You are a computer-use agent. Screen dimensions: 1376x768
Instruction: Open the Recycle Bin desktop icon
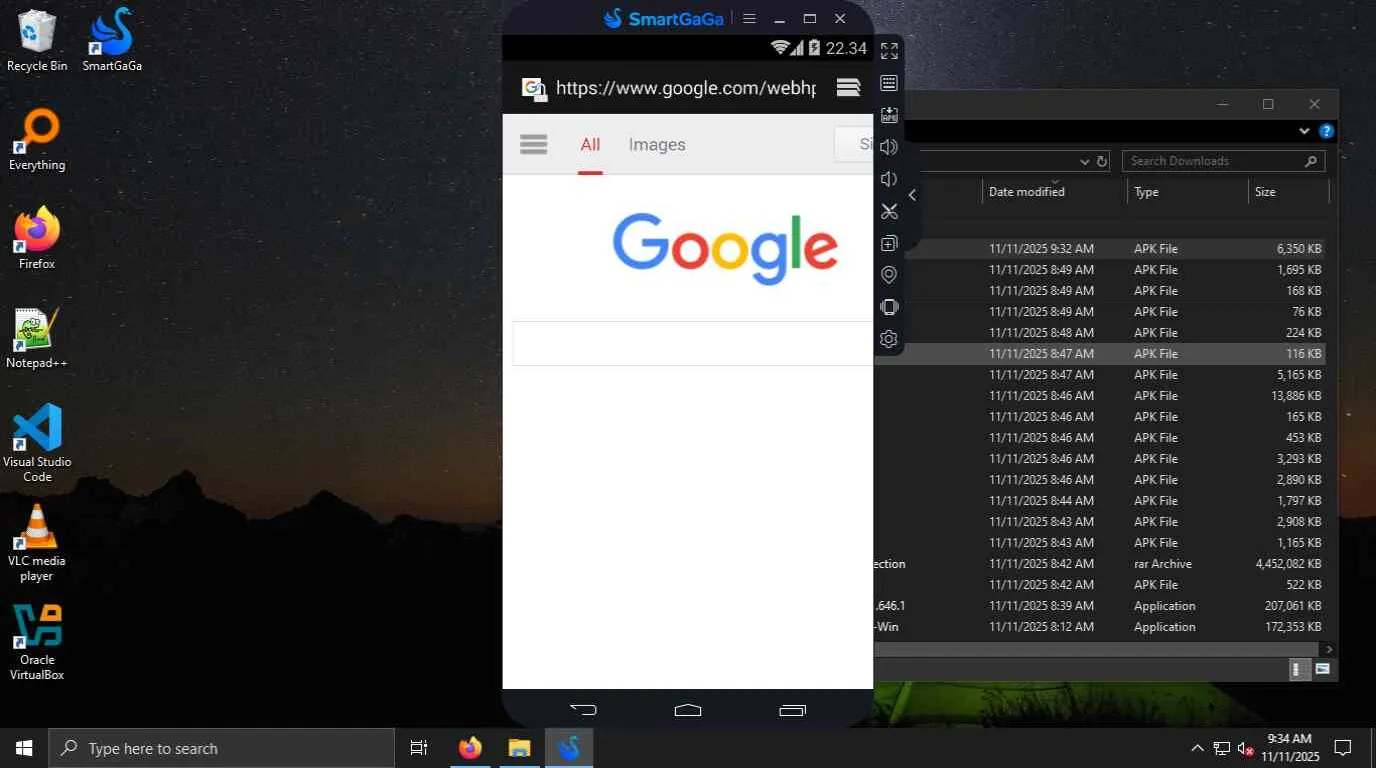coord(37,41)
